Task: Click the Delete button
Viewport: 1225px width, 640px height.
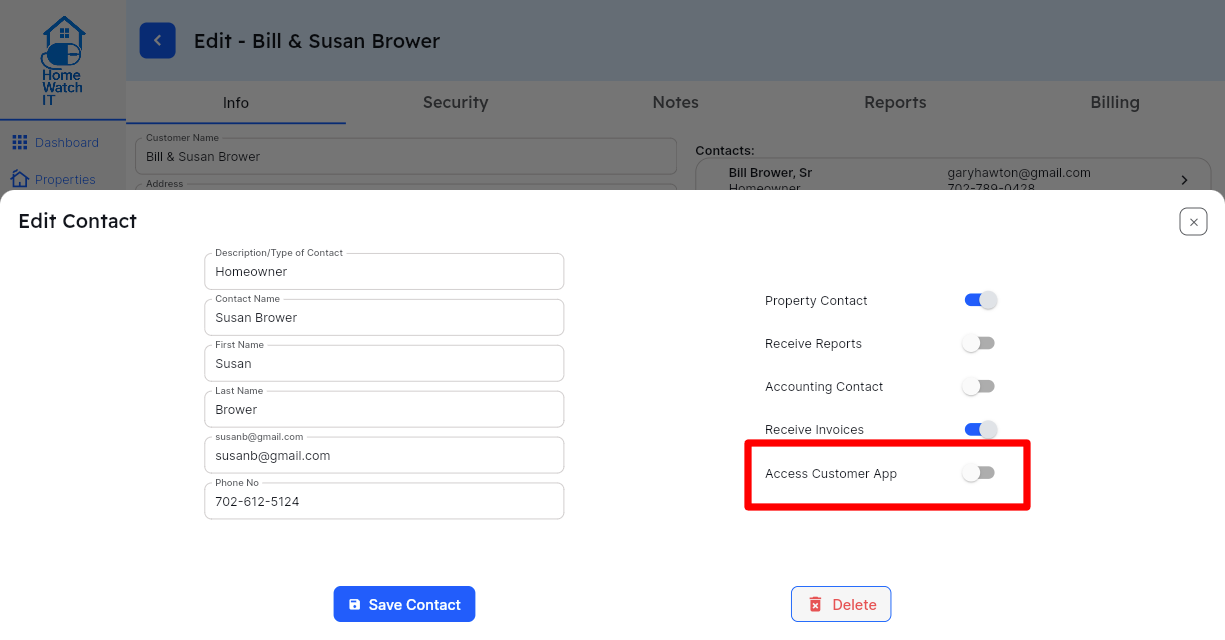Action: (841, 604)
